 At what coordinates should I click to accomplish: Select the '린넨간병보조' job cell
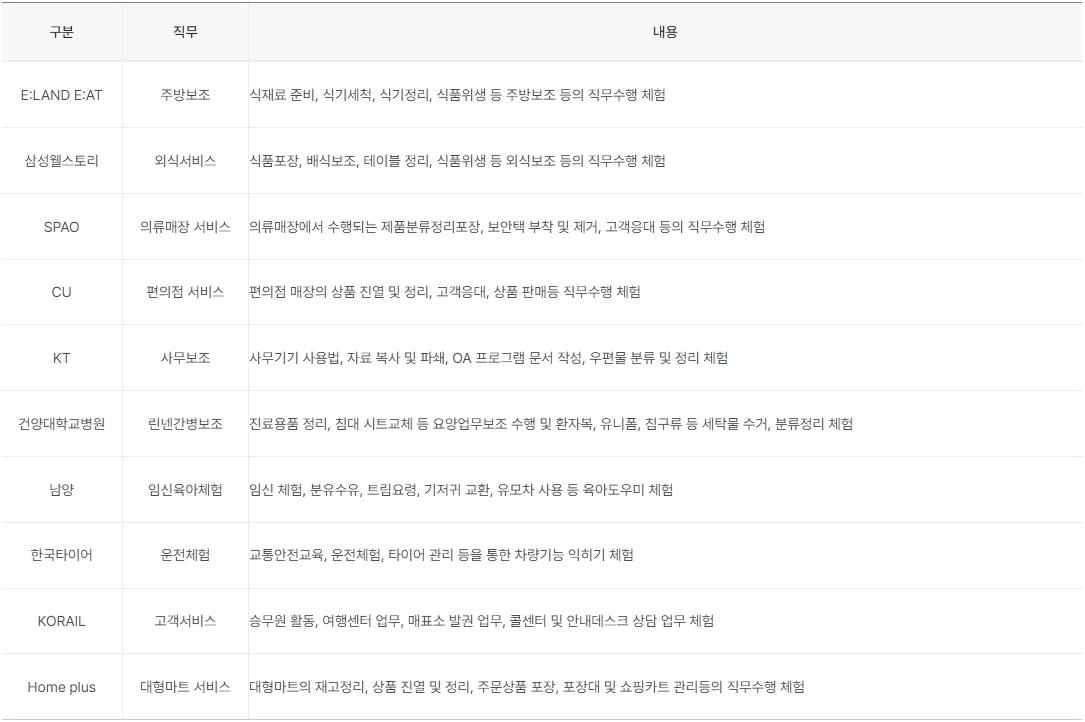pos(185,424)
